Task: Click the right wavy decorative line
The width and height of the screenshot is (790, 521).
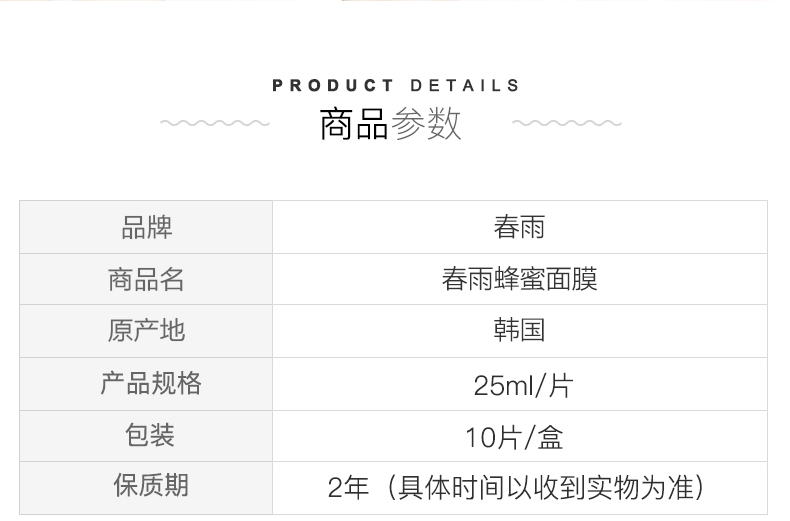Action: pyautogui.click(x=566, y=124)
